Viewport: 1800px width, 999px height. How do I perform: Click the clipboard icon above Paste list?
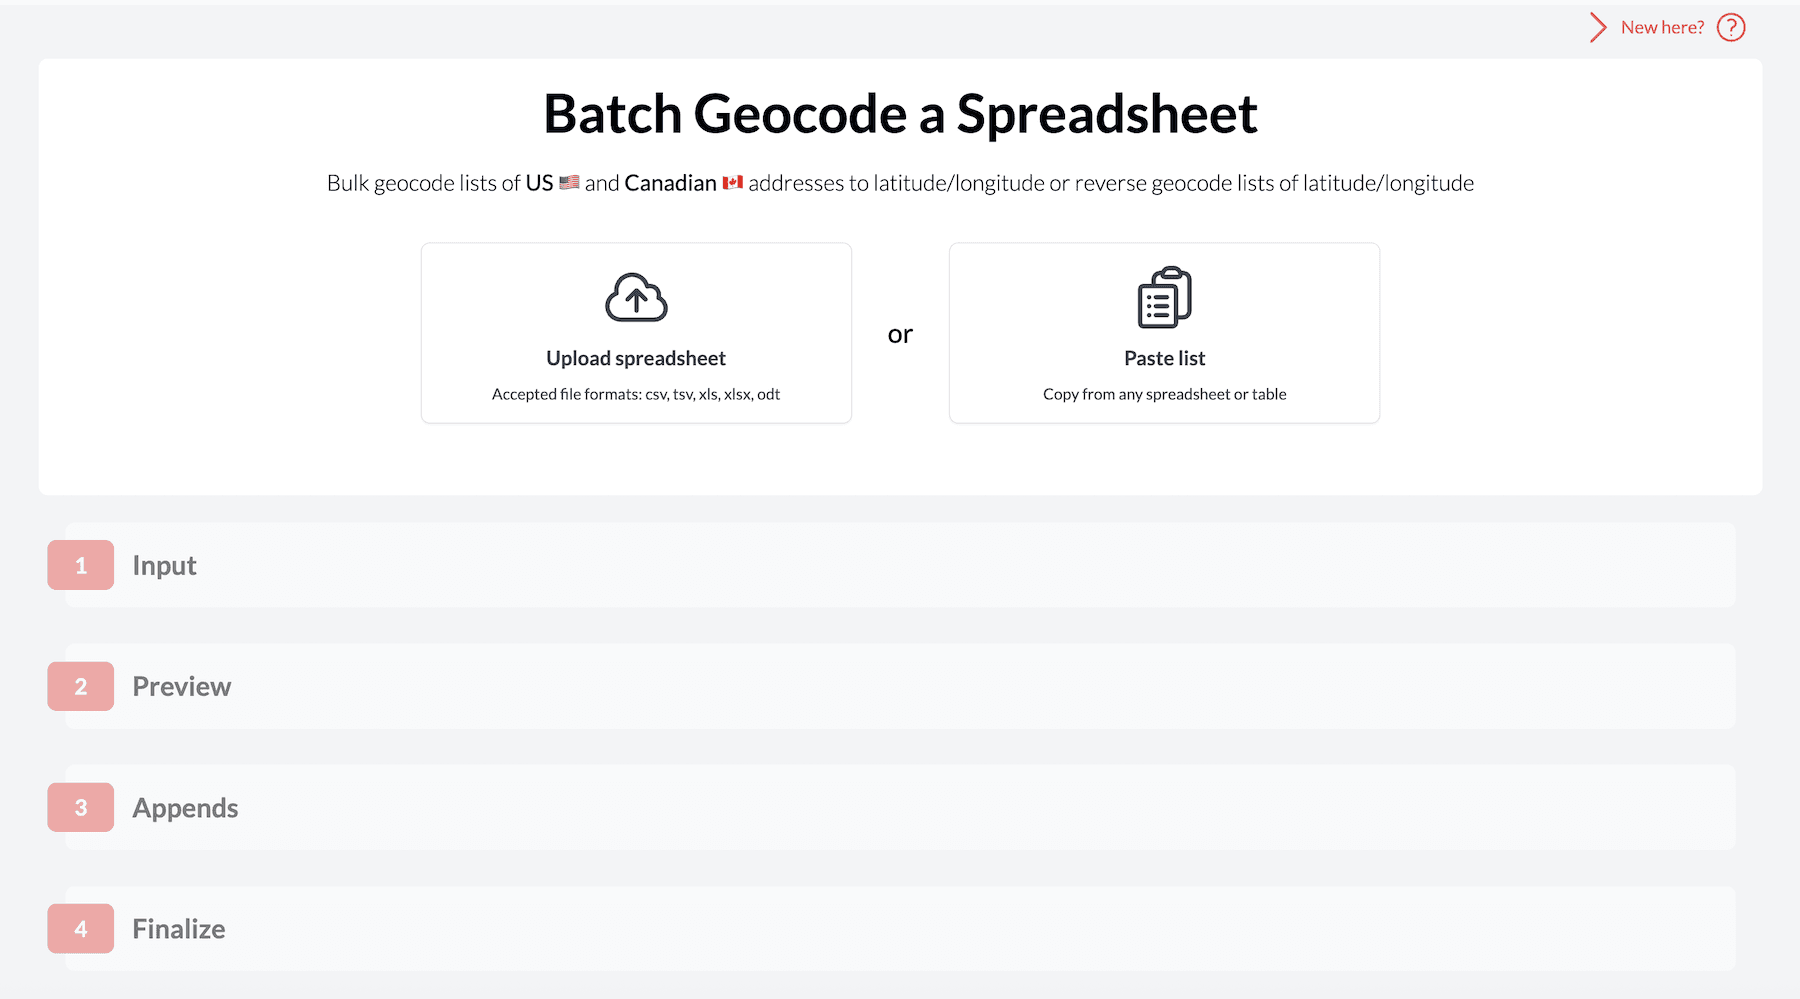click(x=1163, y=296)
